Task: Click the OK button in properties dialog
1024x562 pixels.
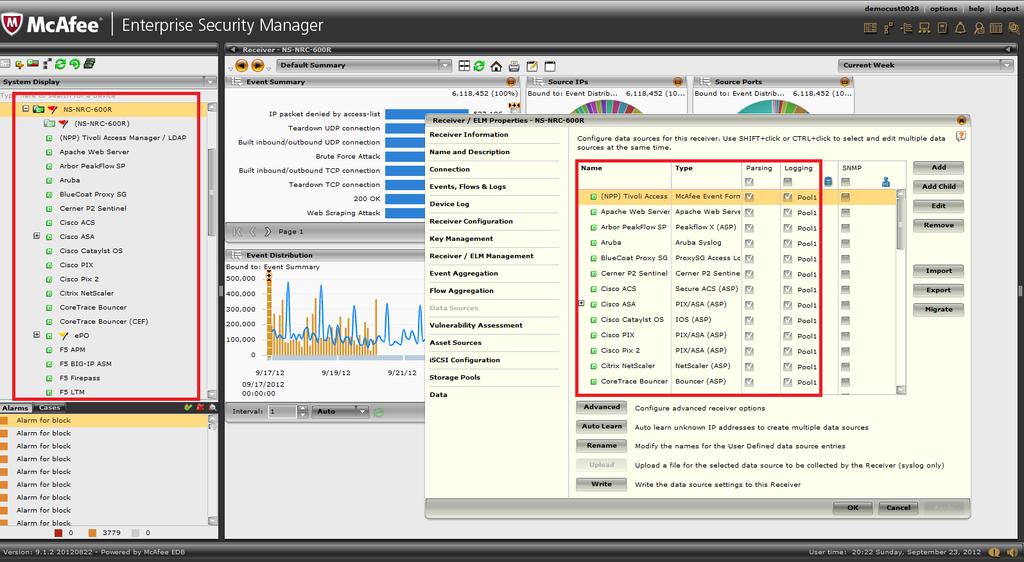Action: [853, 508]
